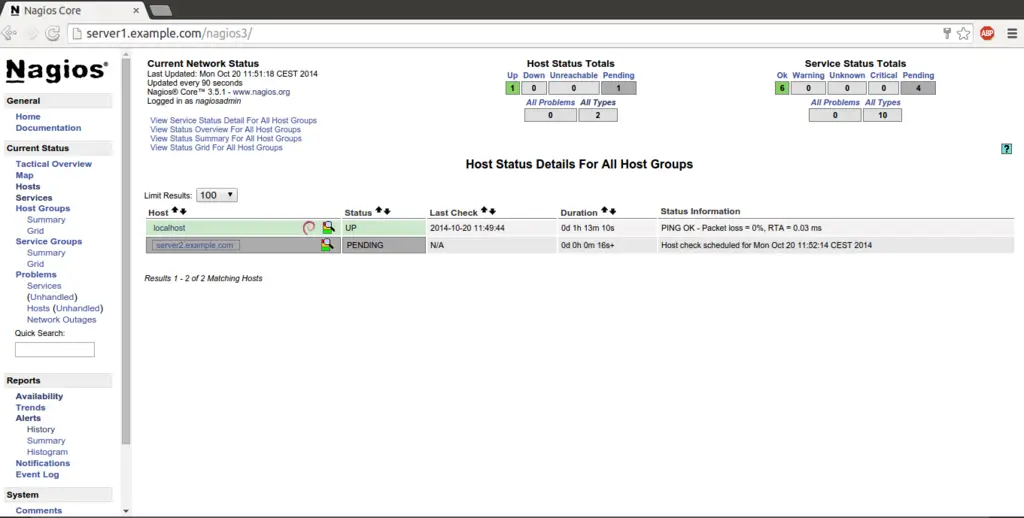Viewport: 1024px width, 518px height.
Task: View service details icon for localhost
Action: pyautogui.click(x=328, y=227)
